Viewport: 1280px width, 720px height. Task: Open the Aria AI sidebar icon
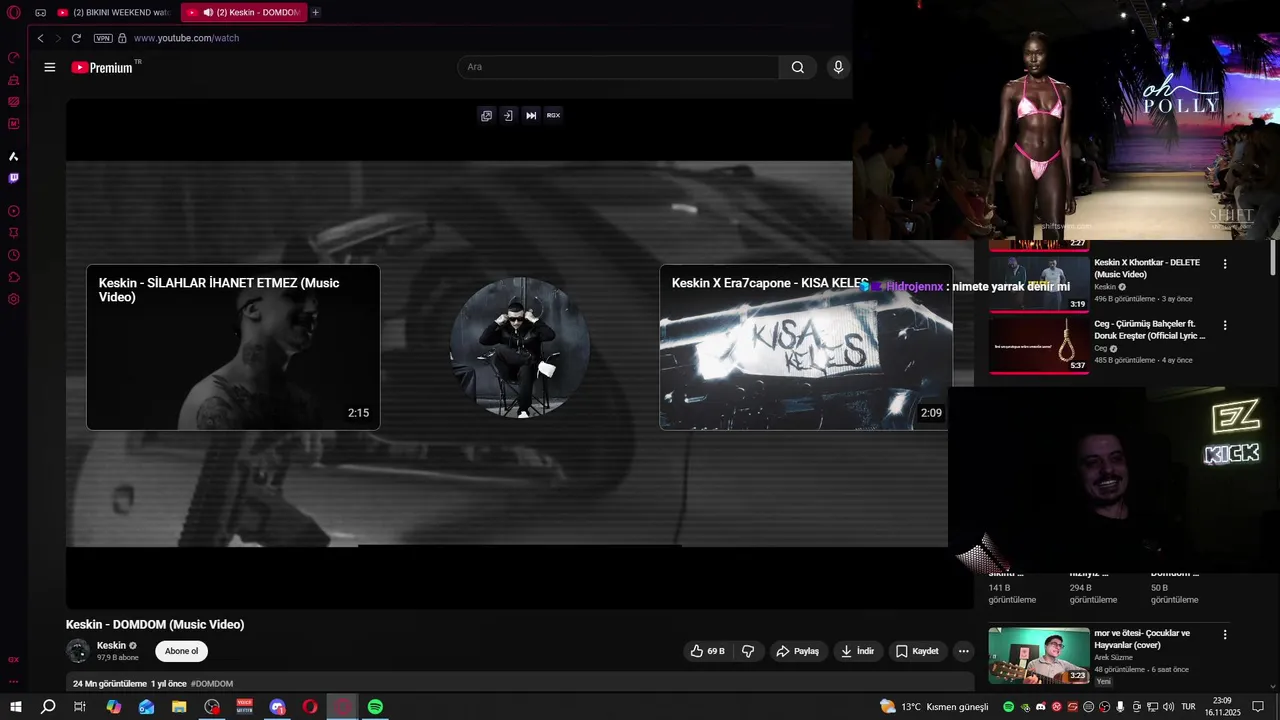14,156
